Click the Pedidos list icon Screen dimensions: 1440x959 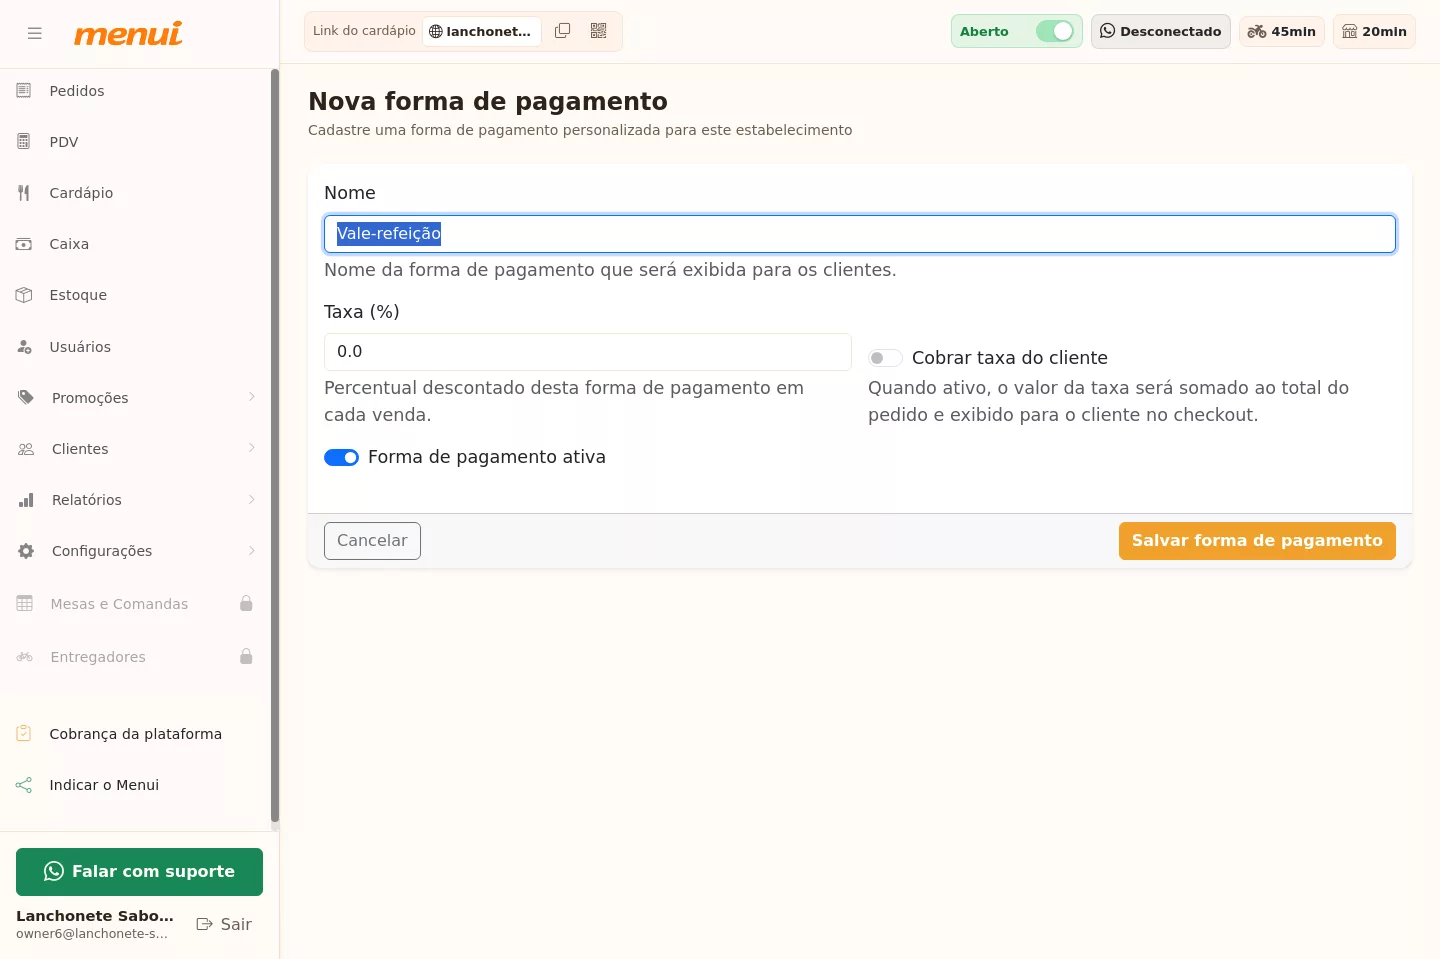(24, 91)
